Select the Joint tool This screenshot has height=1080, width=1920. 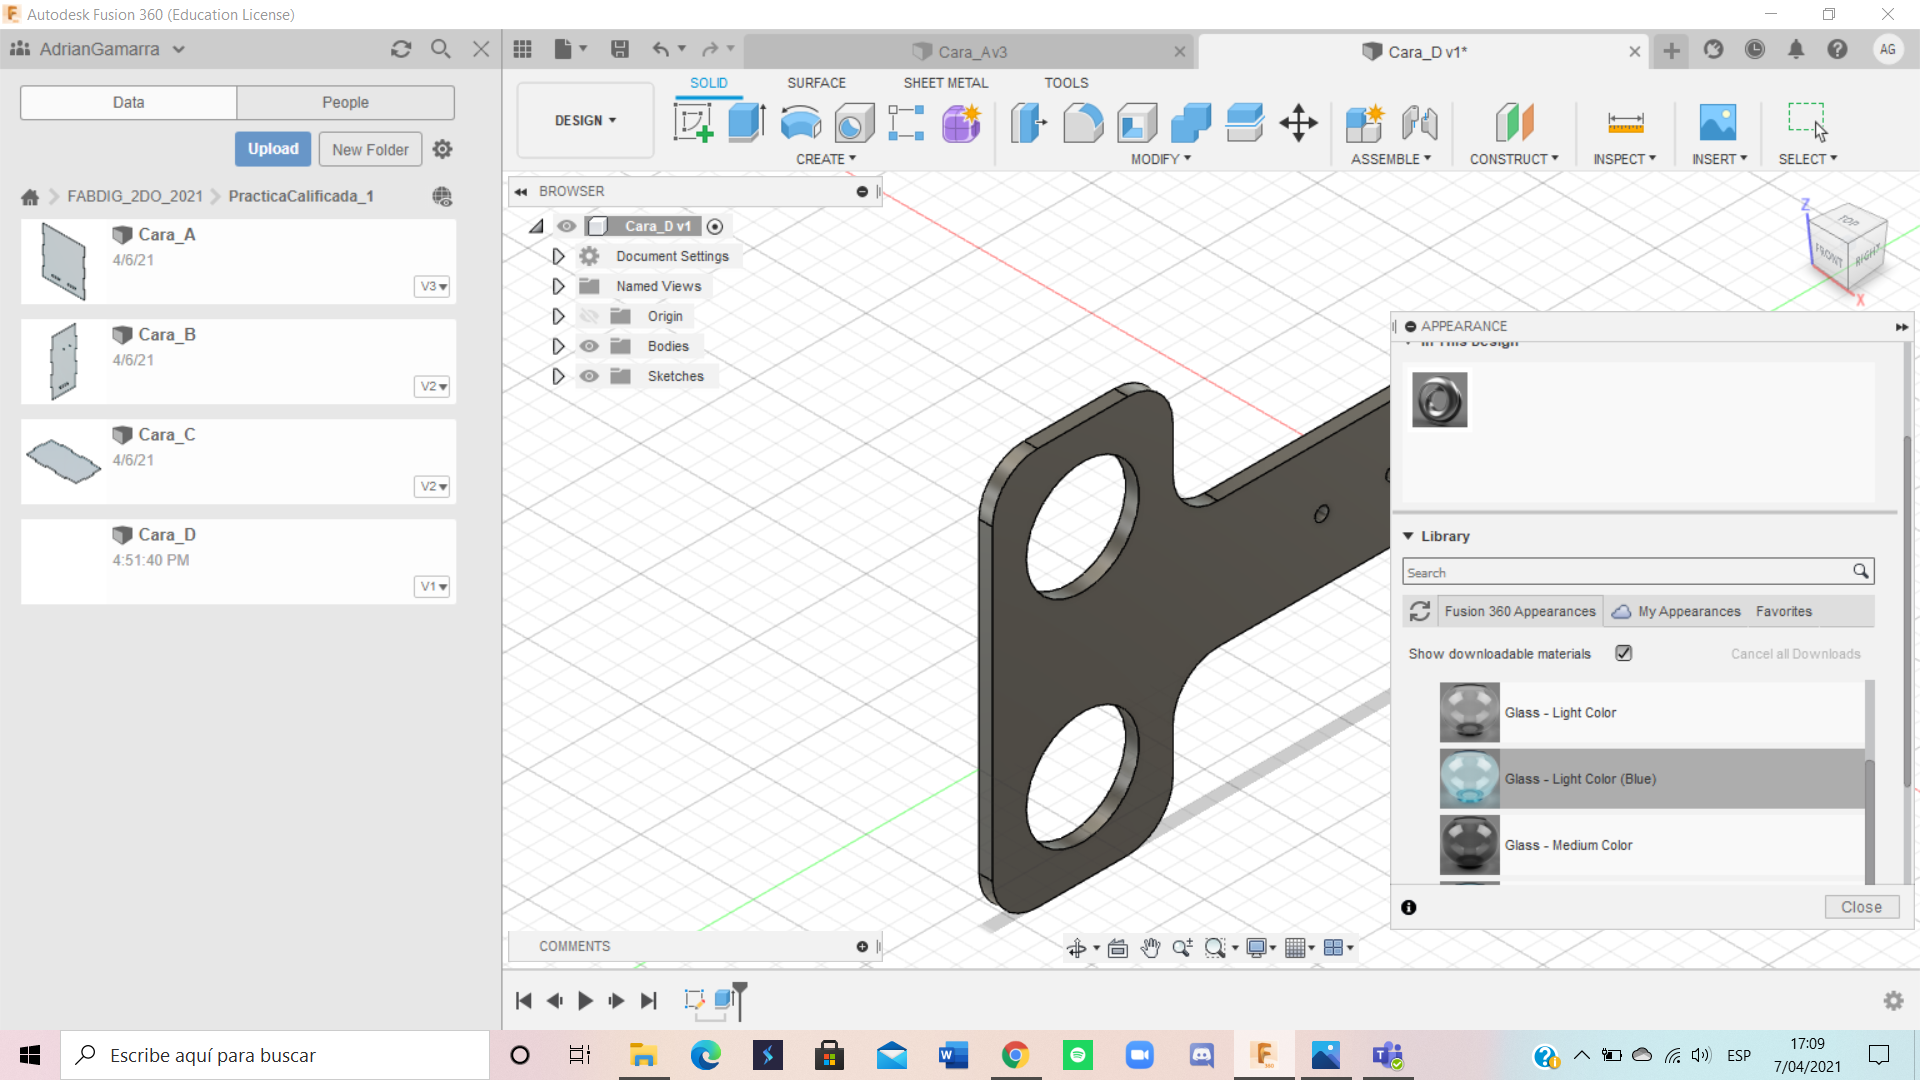[x=1419, y=123]
